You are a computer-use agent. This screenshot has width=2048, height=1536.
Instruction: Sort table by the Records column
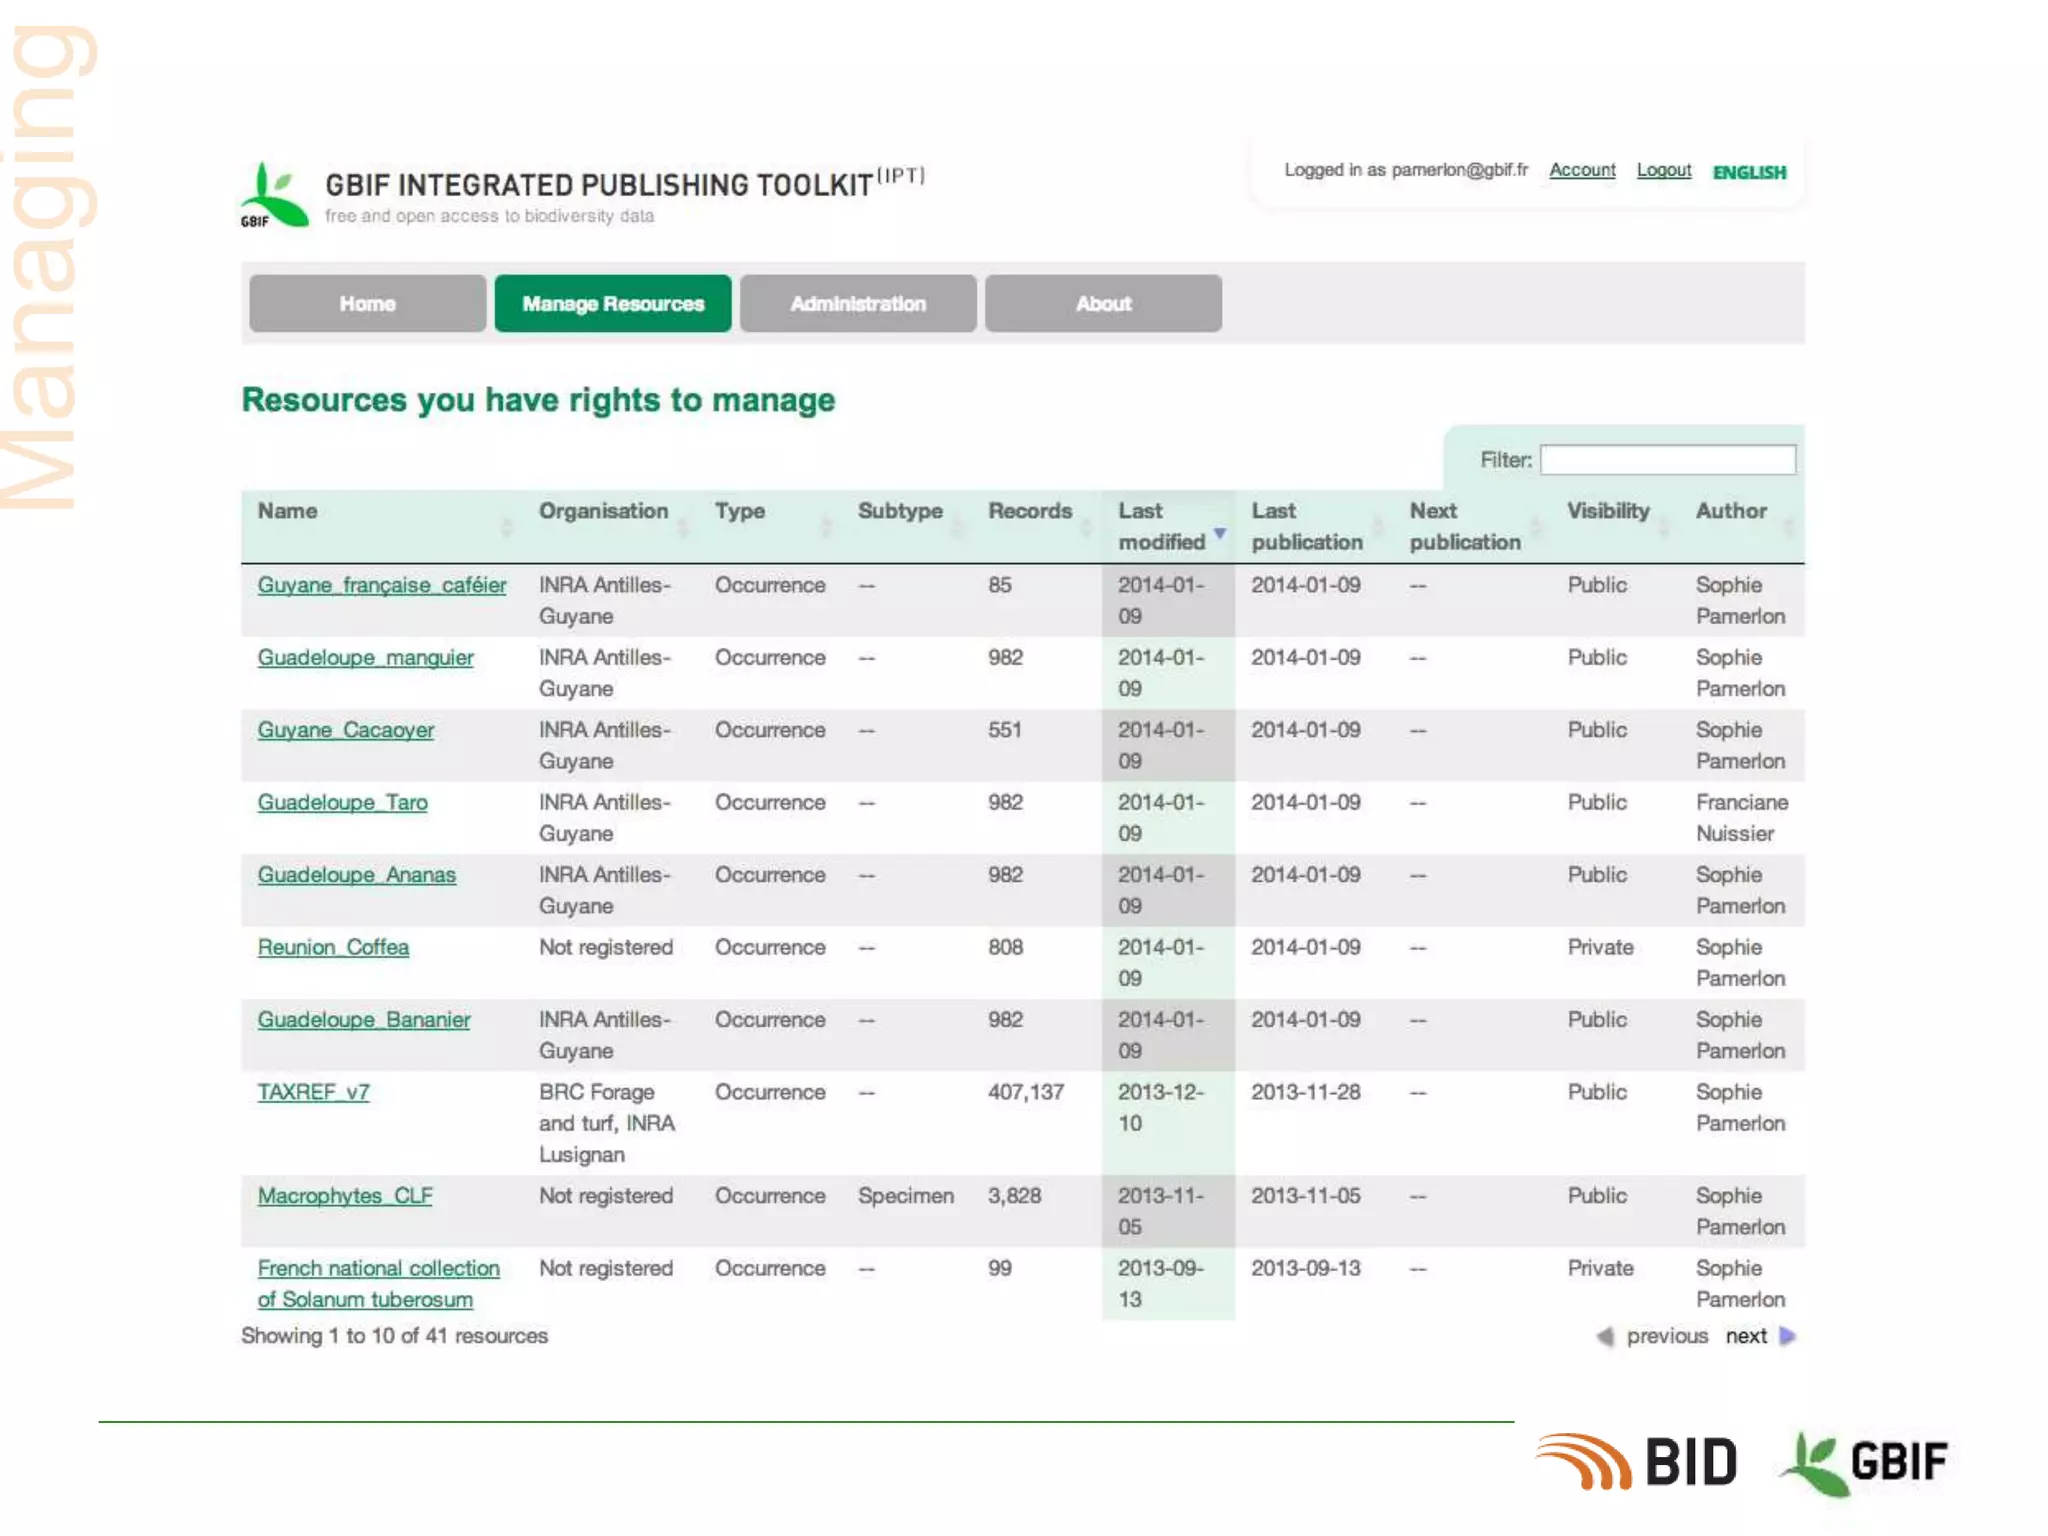click(x=1029, y=511)
